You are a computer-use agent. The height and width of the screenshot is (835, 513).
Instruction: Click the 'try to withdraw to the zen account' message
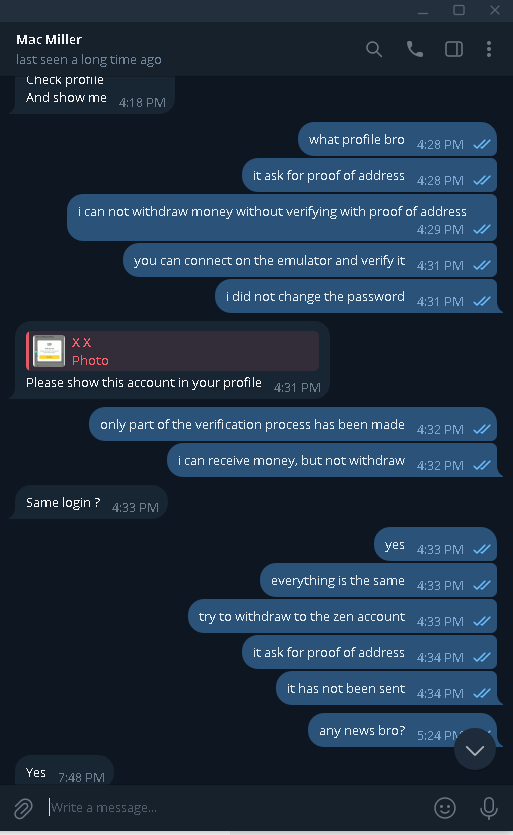(343, 616)
